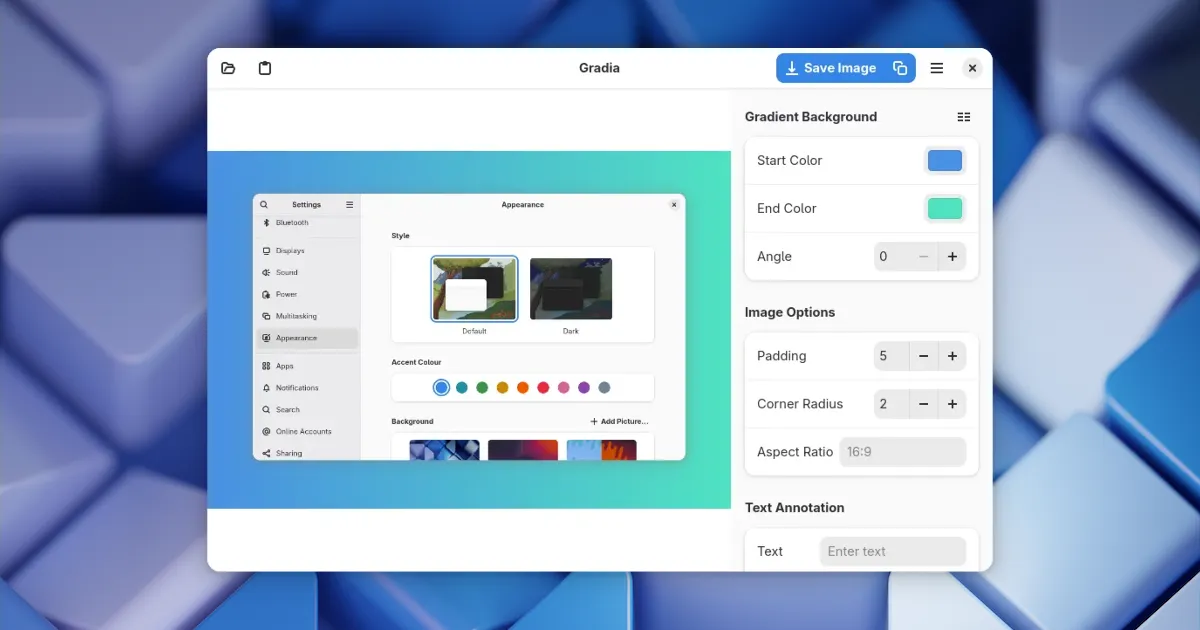Click the Text annotation entry field
Screen dimensions: 1200x630
click(892, 551)
